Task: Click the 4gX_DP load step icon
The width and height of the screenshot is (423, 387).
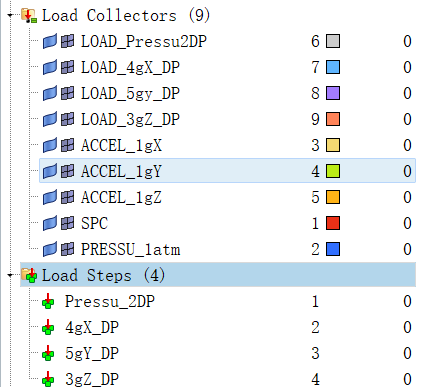Action: click(48, 327)
